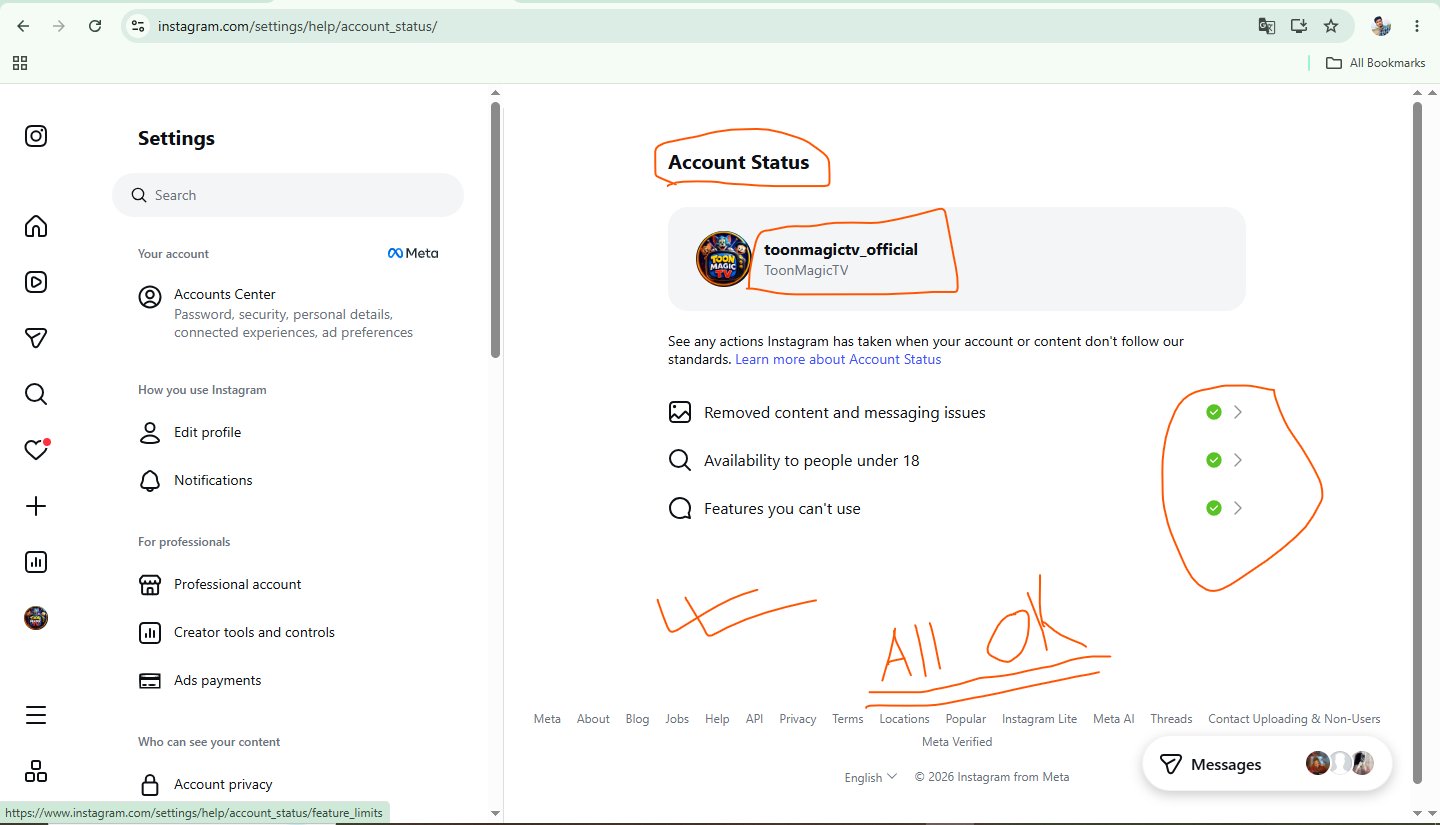Image resolution: width=1440 pixels, height=825 pixels.
Task: Open Notifications heart icon
Action: pos(36,450)
